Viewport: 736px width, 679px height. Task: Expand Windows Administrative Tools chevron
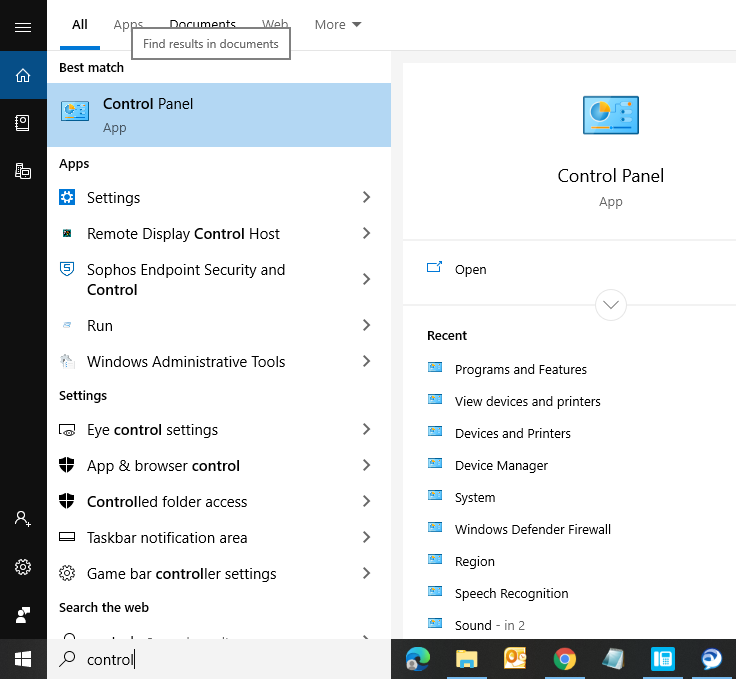(x=367, y=361)
